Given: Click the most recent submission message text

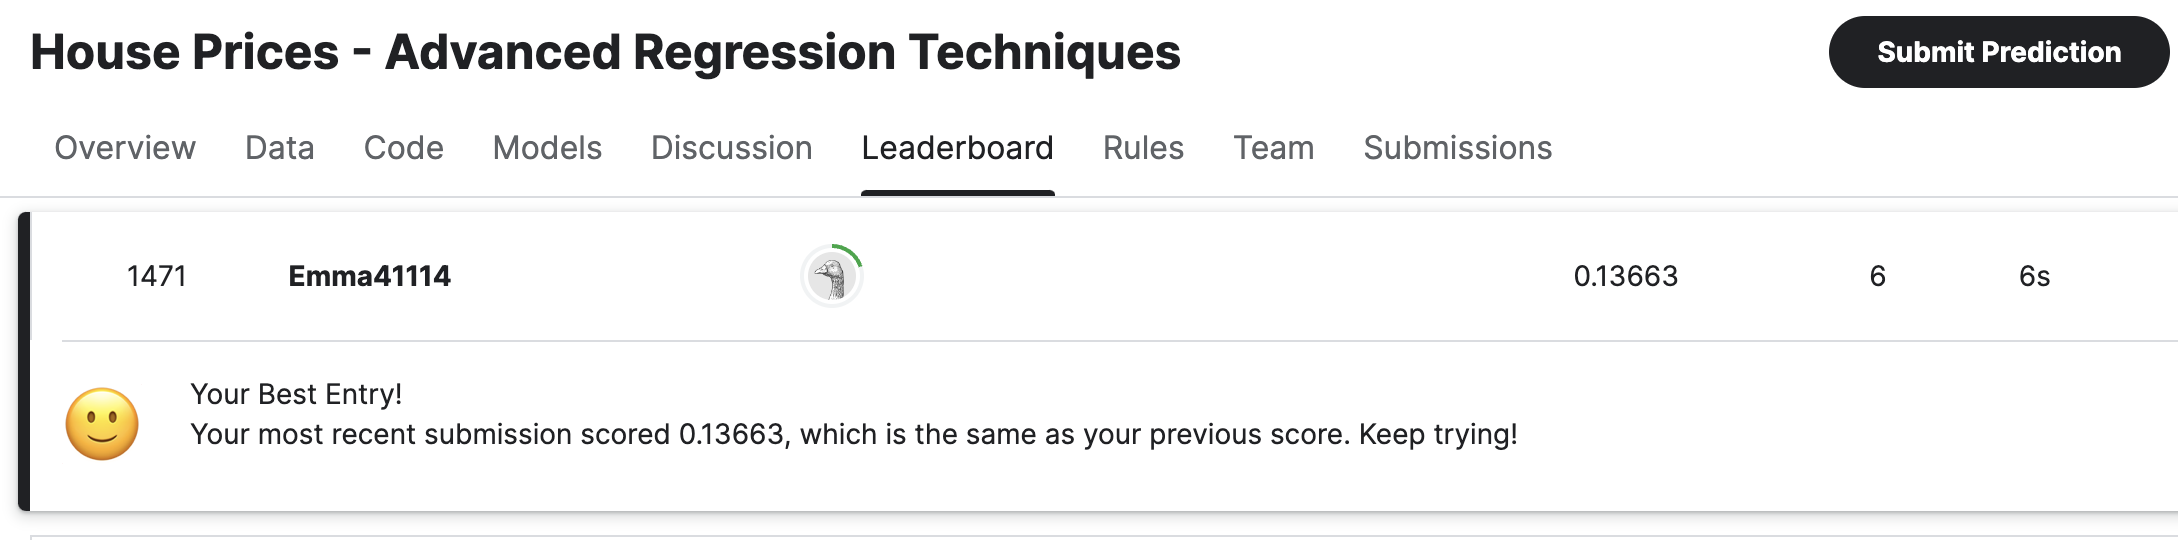Looking at the screenshot, I should pyautogui.click(x=853, y=434).
